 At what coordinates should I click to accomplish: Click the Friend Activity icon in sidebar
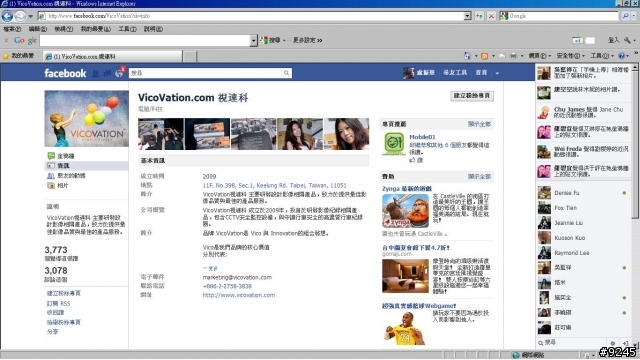click(51, 176)
